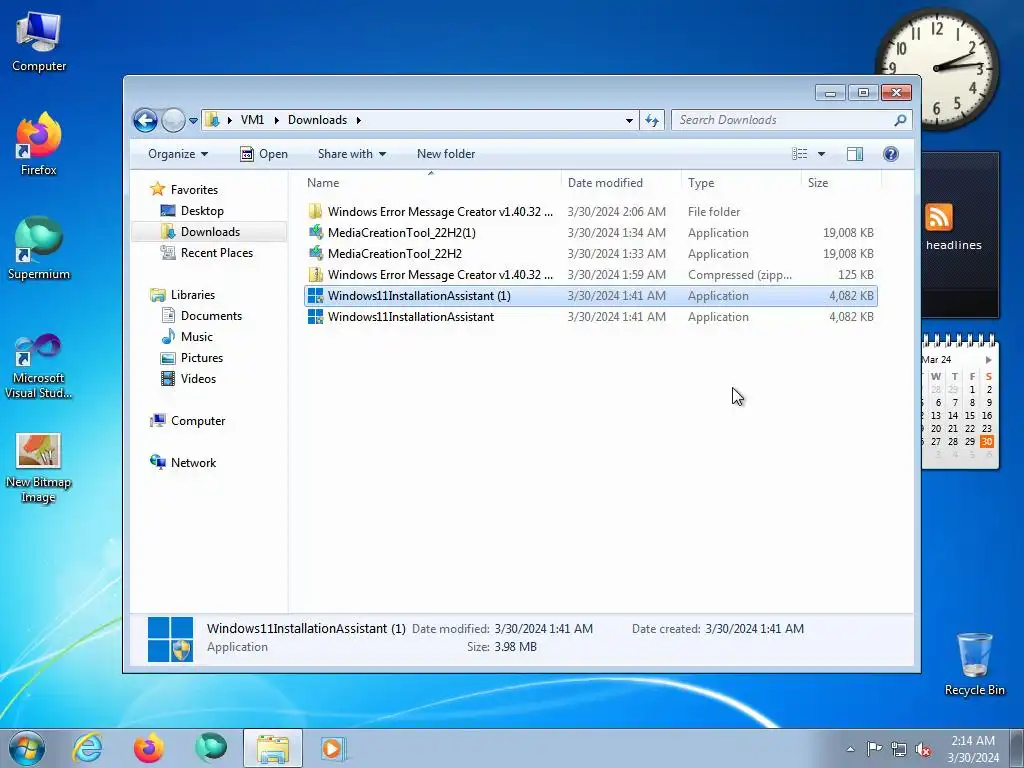Click the Action Center flag icon
1024x768 pixels.
874,749
